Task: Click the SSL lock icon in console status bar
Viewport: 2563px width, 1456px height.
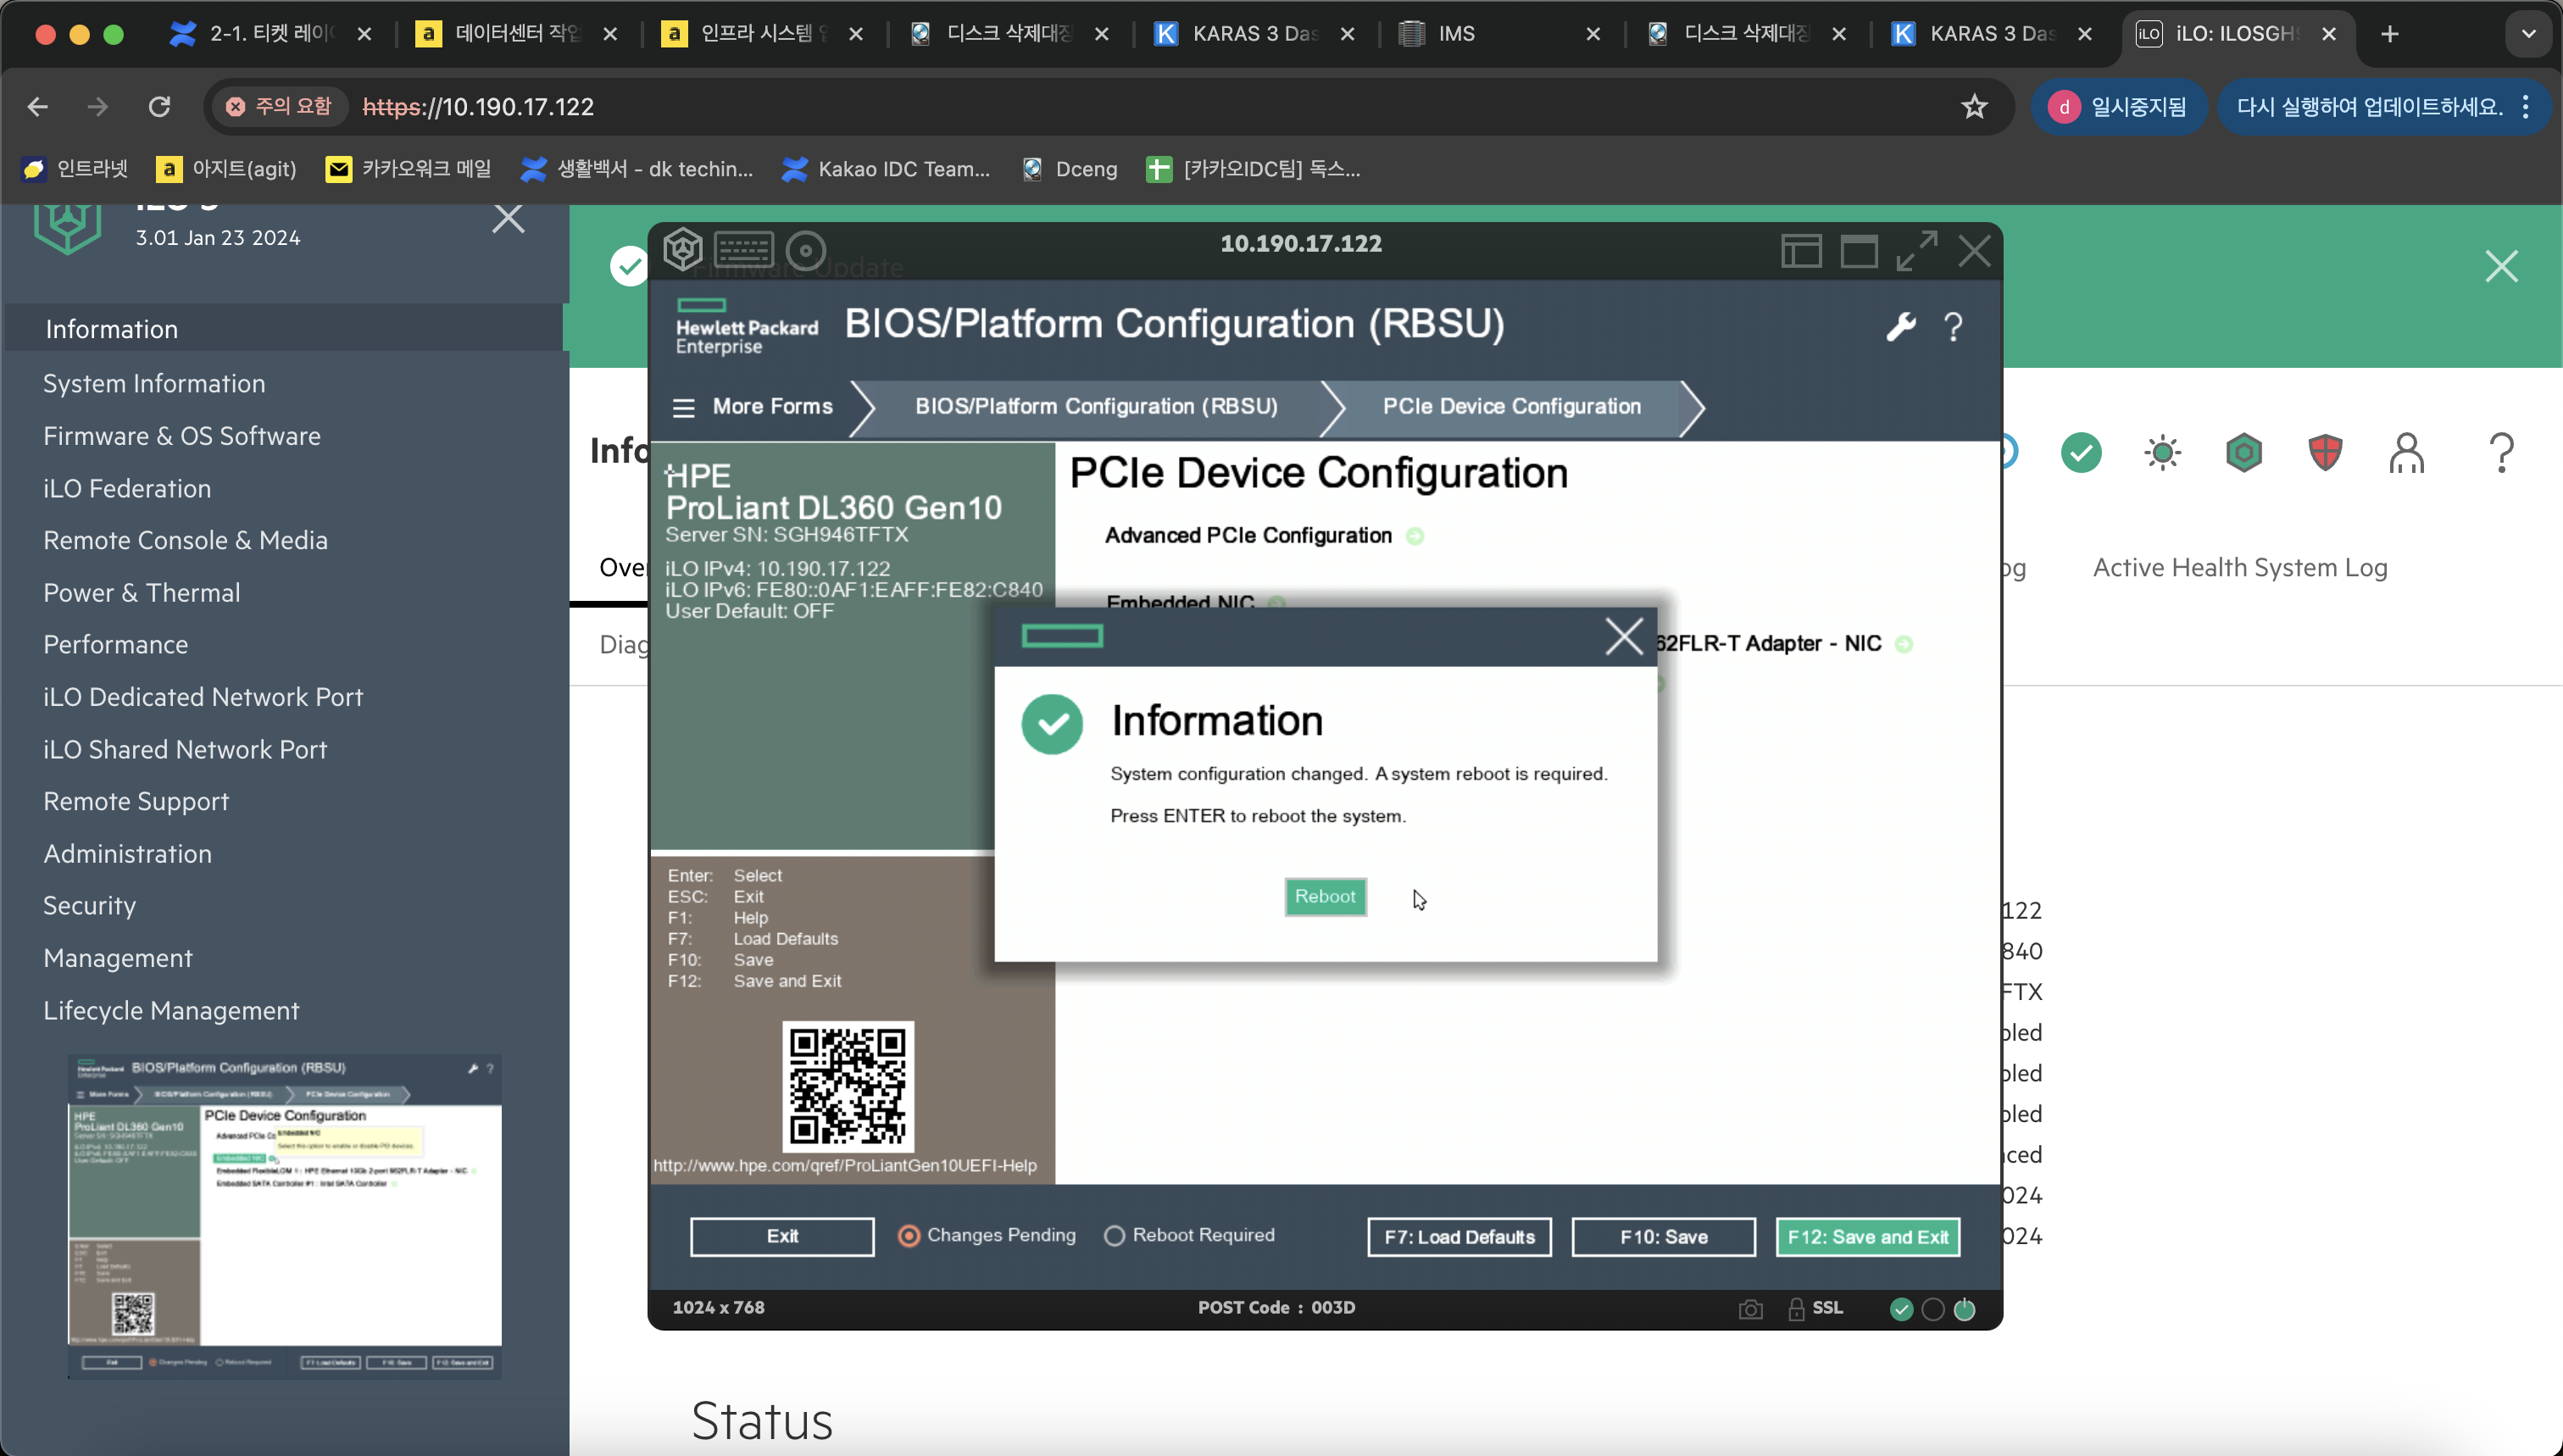Action: [1796, 1309]
